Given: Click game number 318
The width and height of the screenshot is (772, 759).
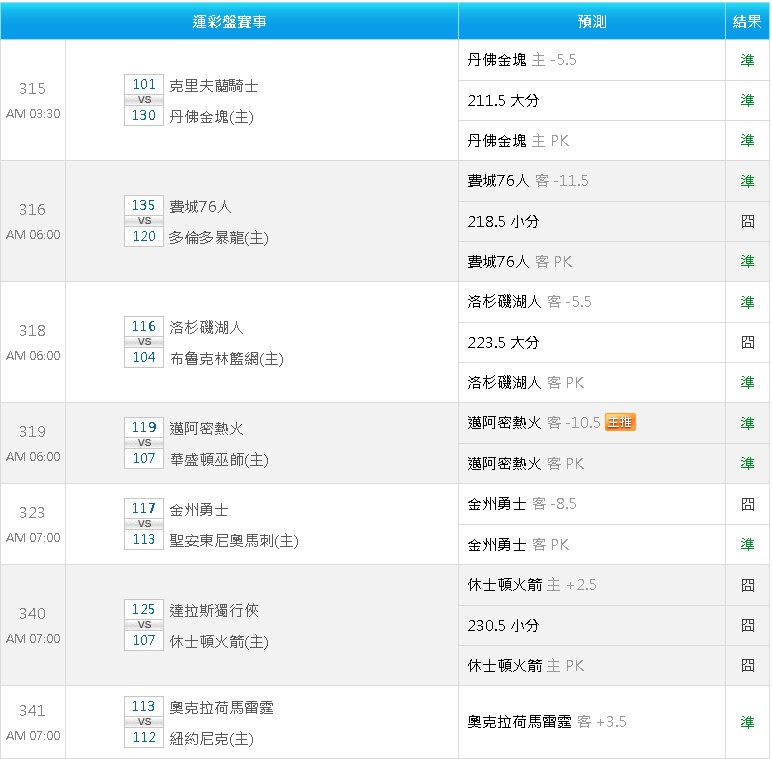Looking at the screenshot, I should [32, 331].
